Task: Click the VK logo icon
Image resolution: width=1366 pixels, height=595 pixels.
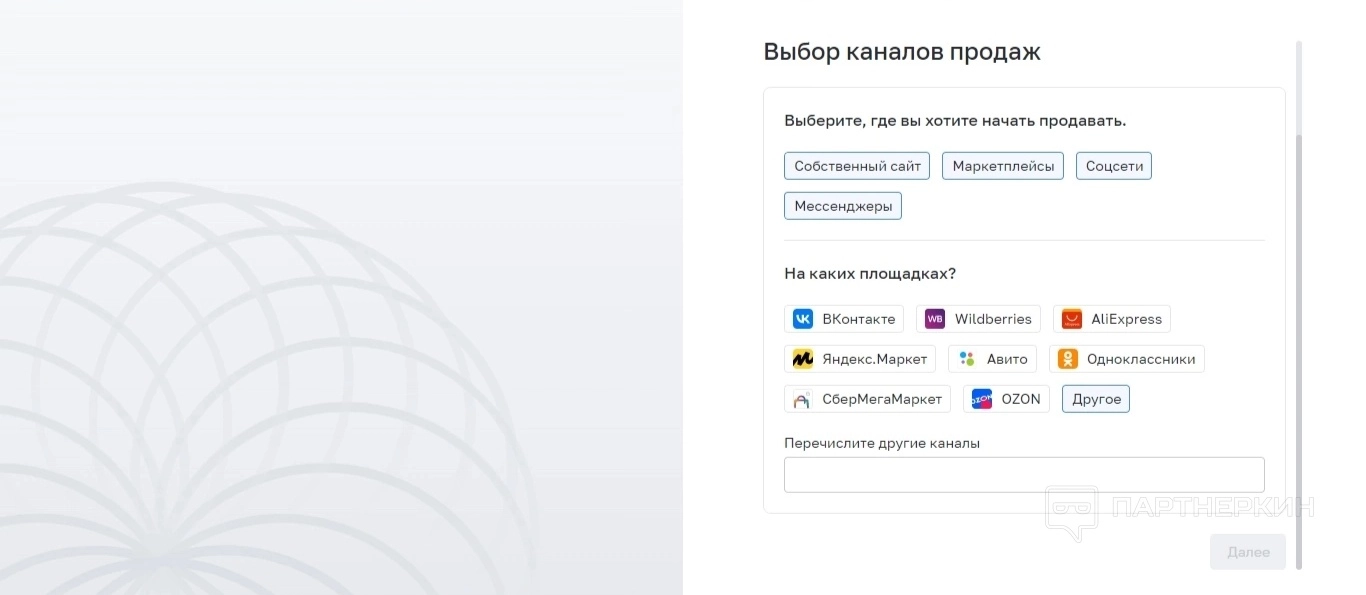Action: tap(803, 319)
